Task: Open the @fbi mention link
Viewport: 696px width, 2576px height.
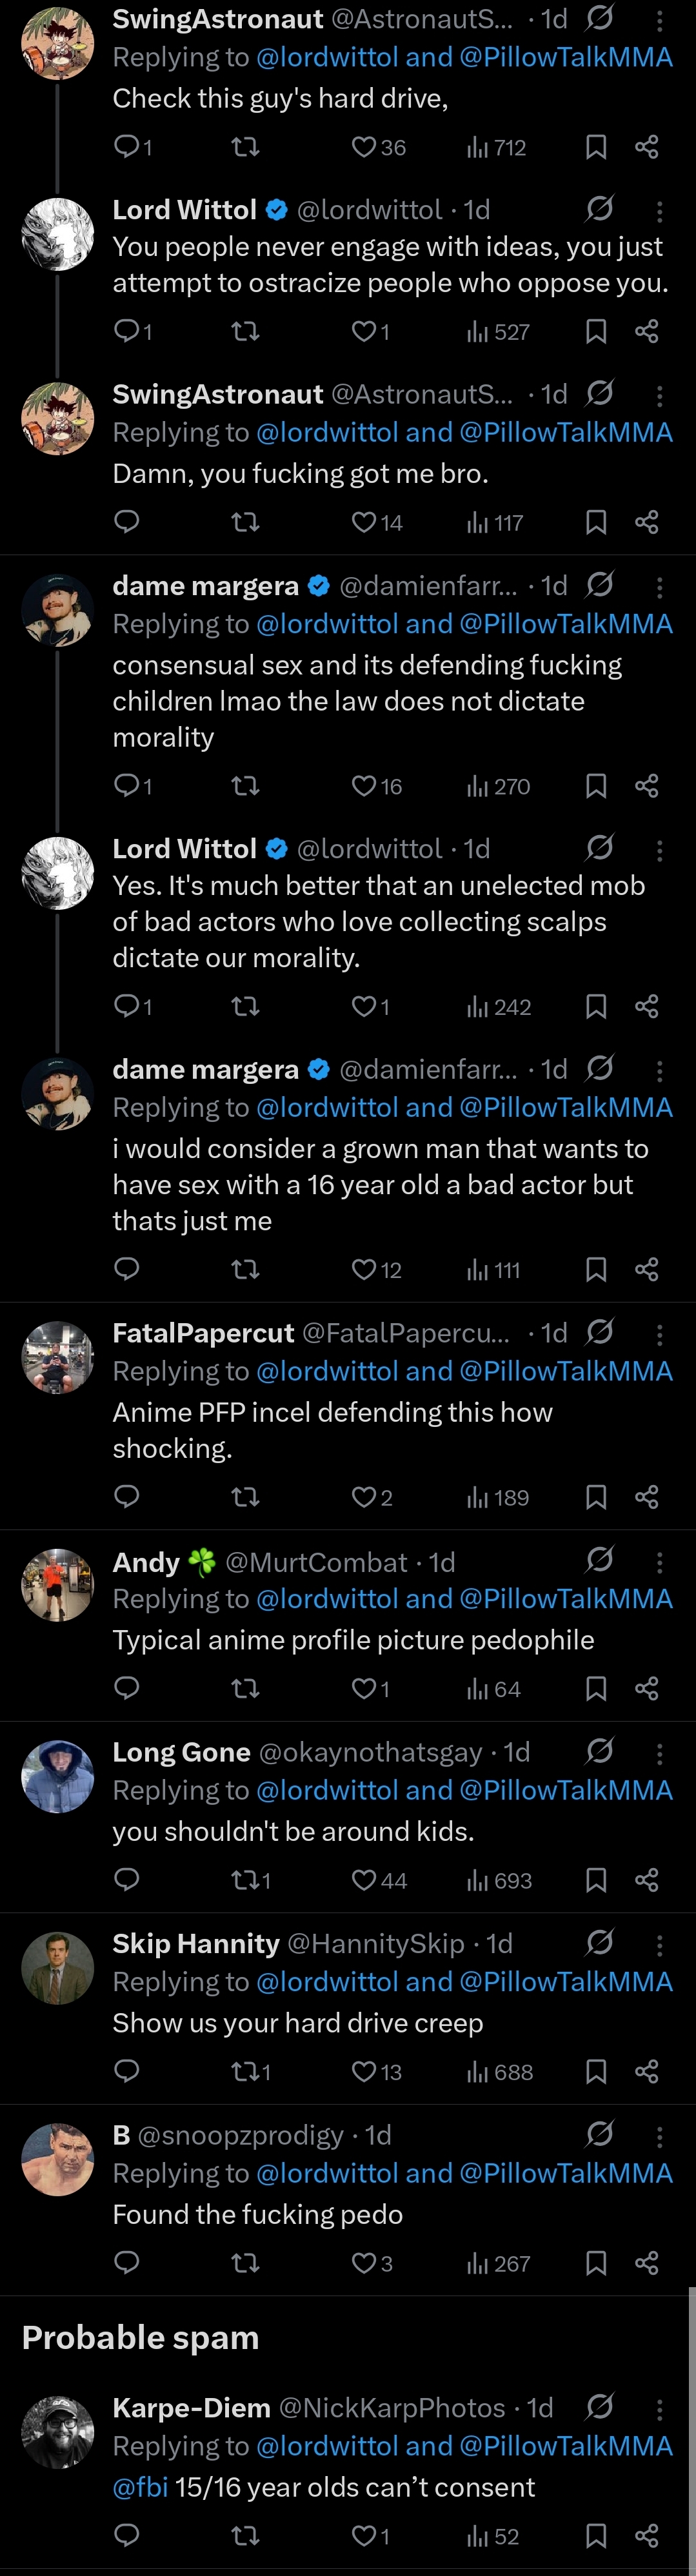Action: (140, 2487)
